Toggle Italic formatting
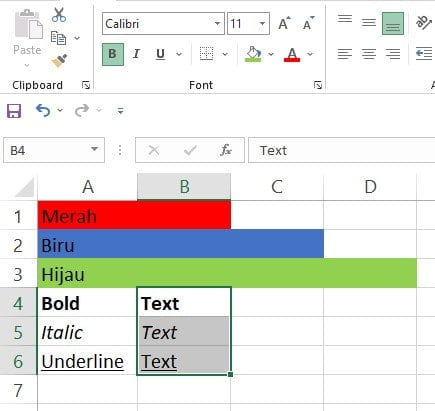 [x=136, y=54]
